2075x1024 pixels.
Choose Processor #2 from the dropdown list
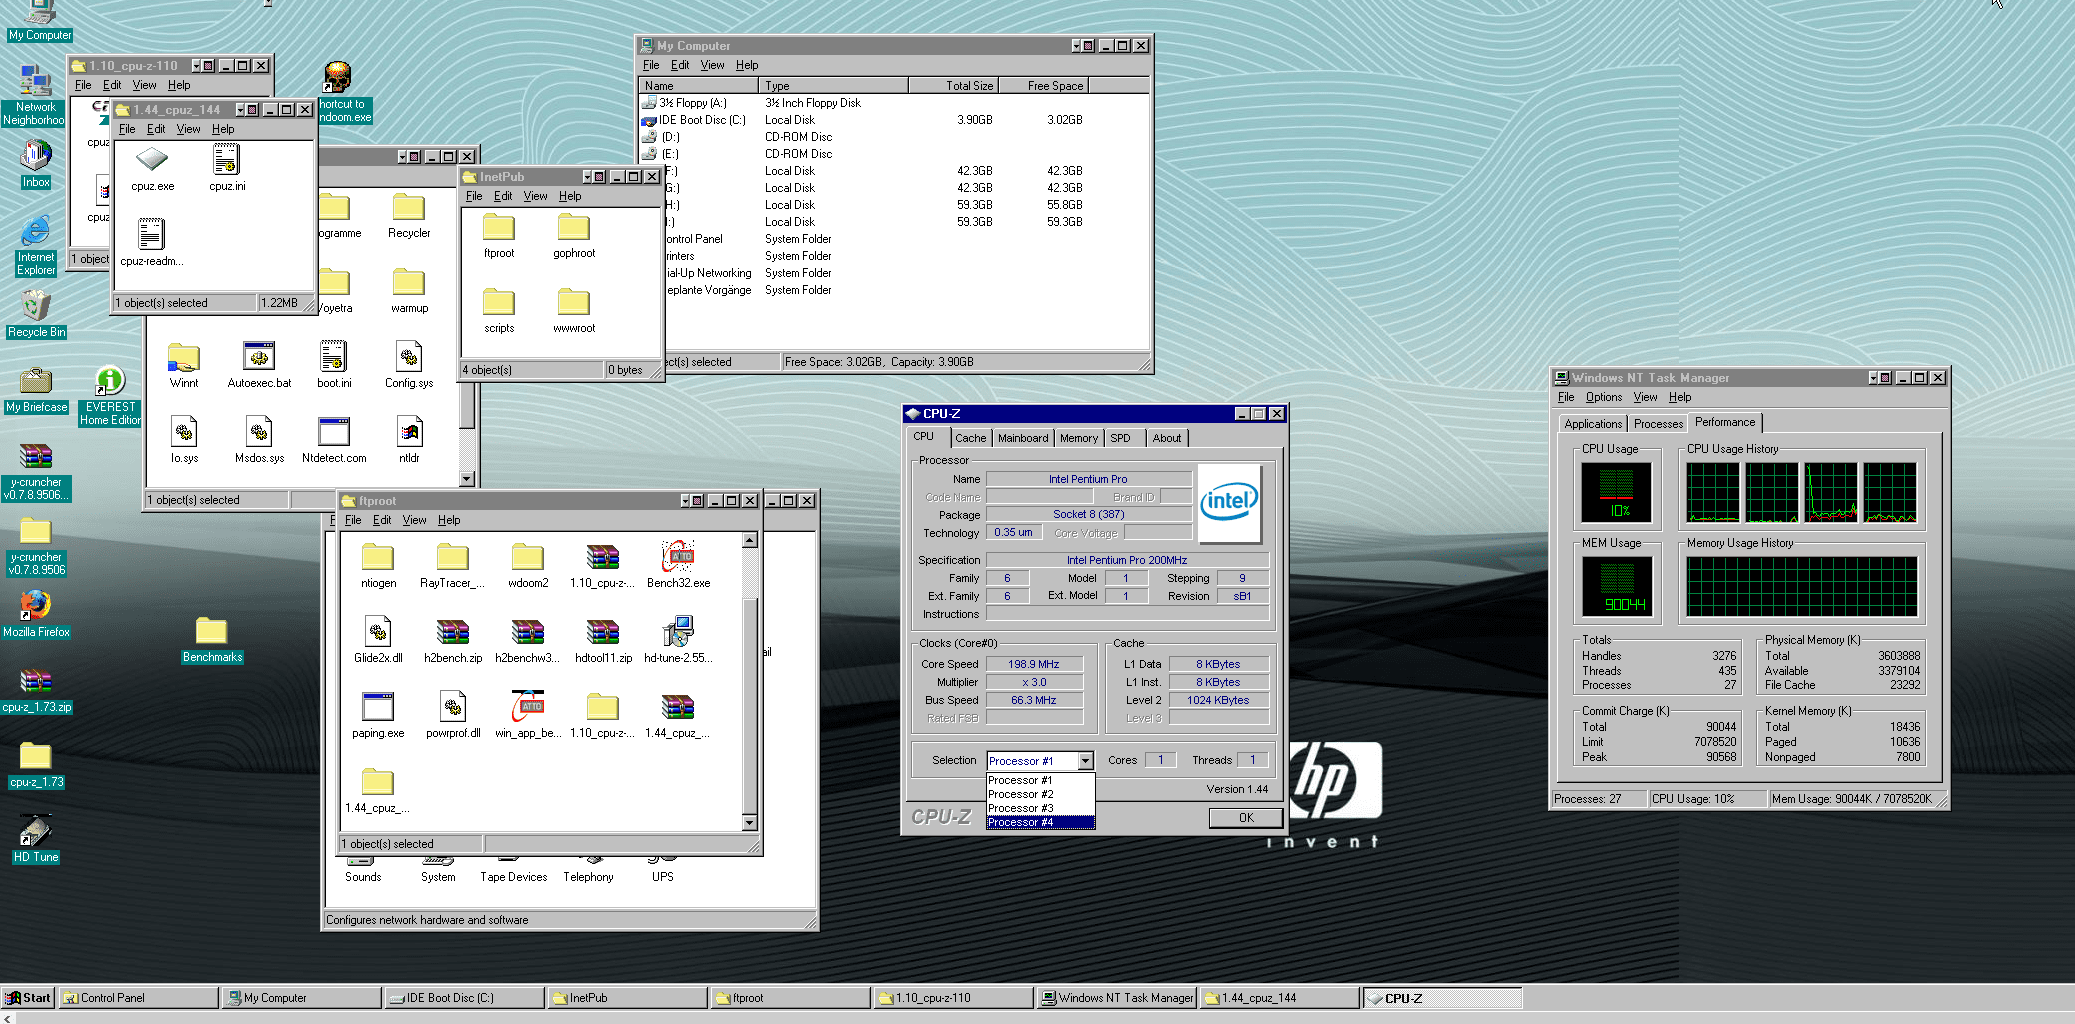point(1040,794)
